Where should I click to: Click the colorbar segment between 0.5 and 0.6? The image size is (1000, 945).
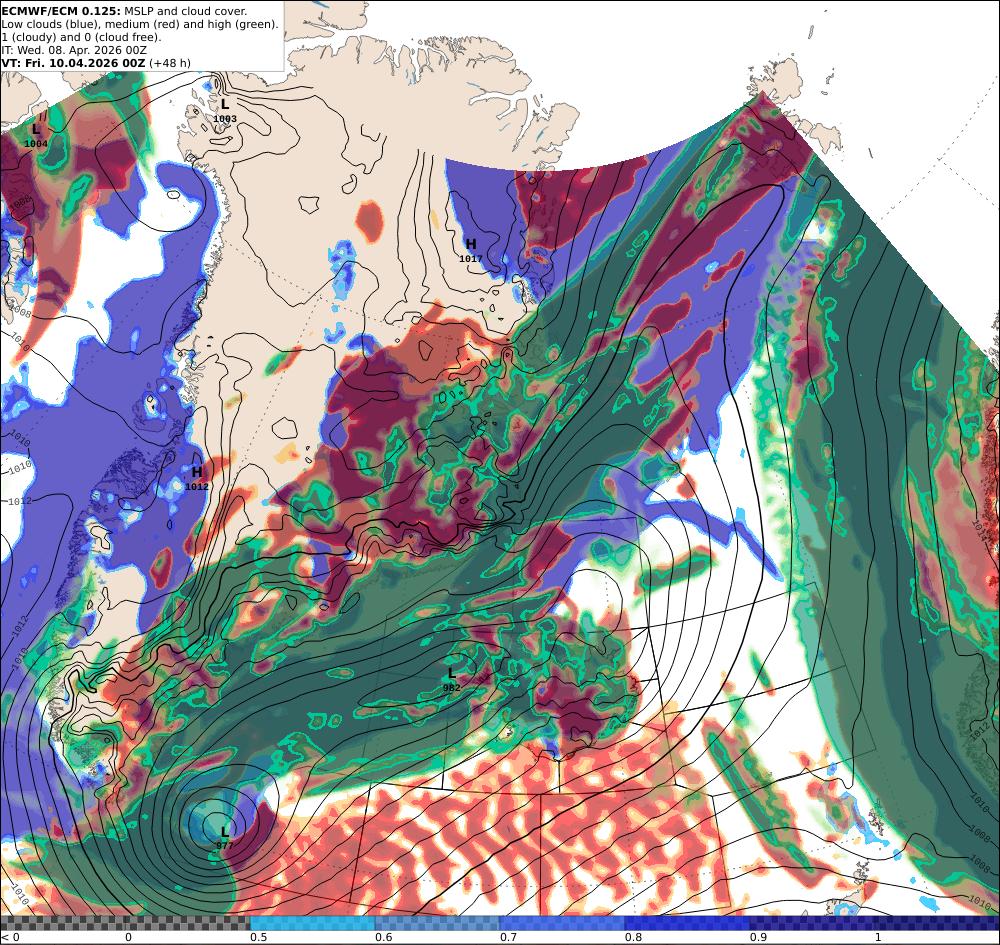[312, 923]
